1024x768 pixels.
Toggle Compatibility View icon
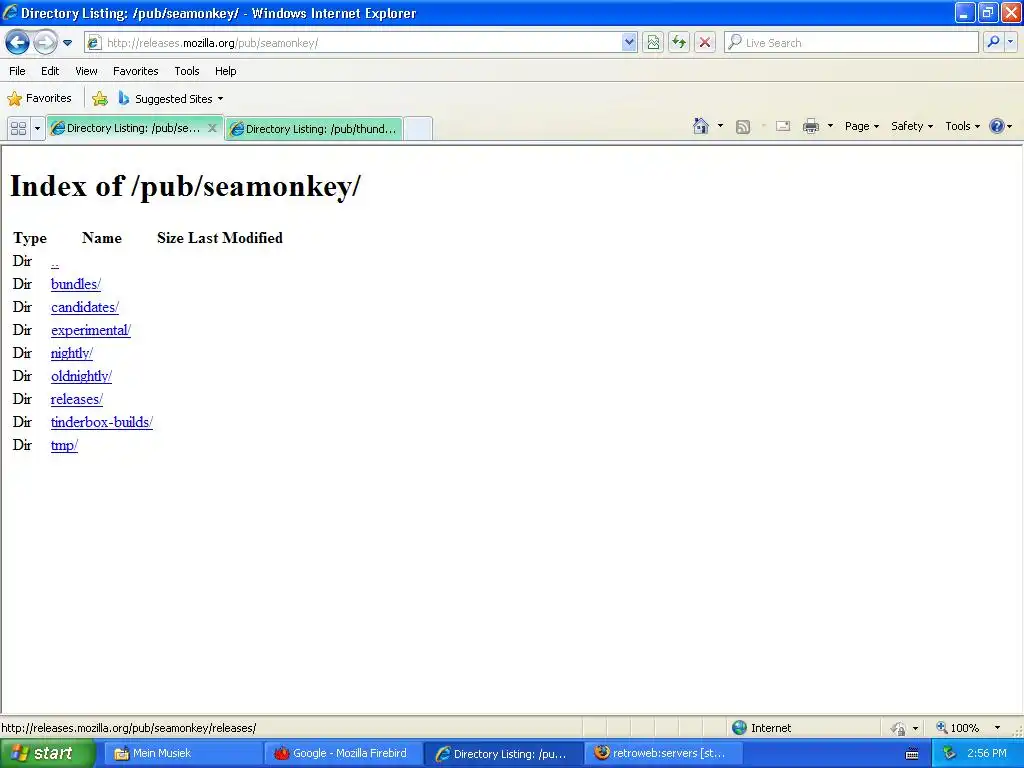[x=653, y=43]
